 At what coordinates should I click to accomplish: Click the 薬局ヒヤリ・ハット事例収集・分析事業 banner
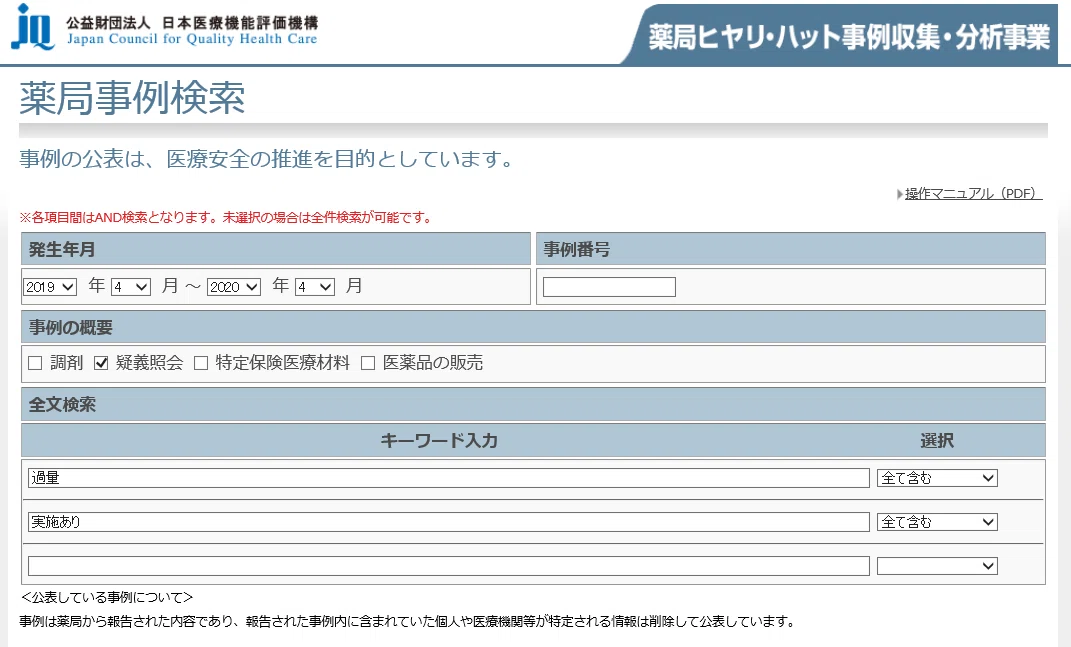coord(848,37)
